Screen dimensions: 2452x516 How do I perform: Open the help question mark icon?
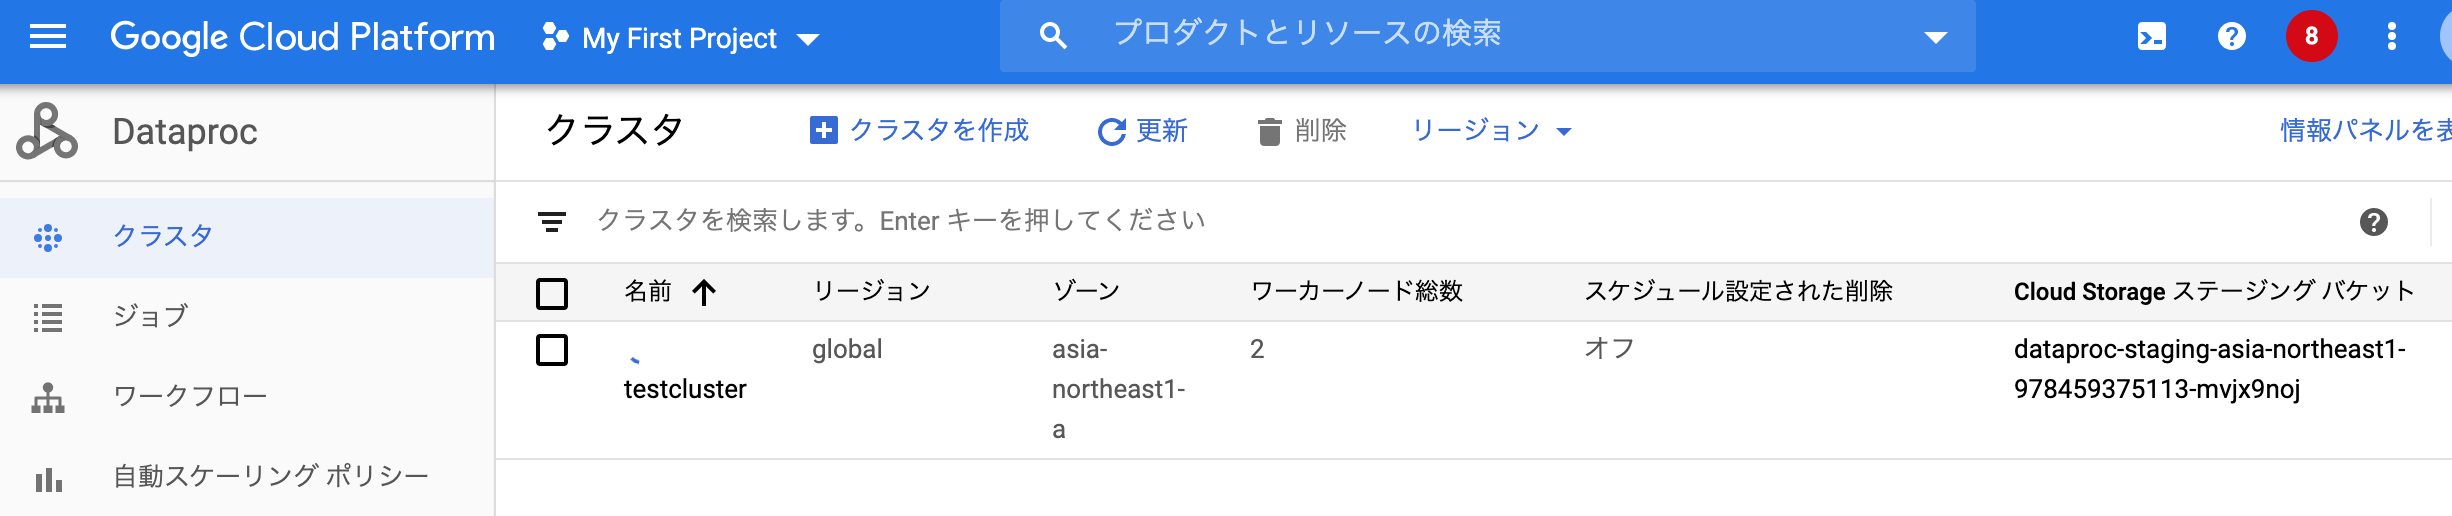[x=2231, y=37]
